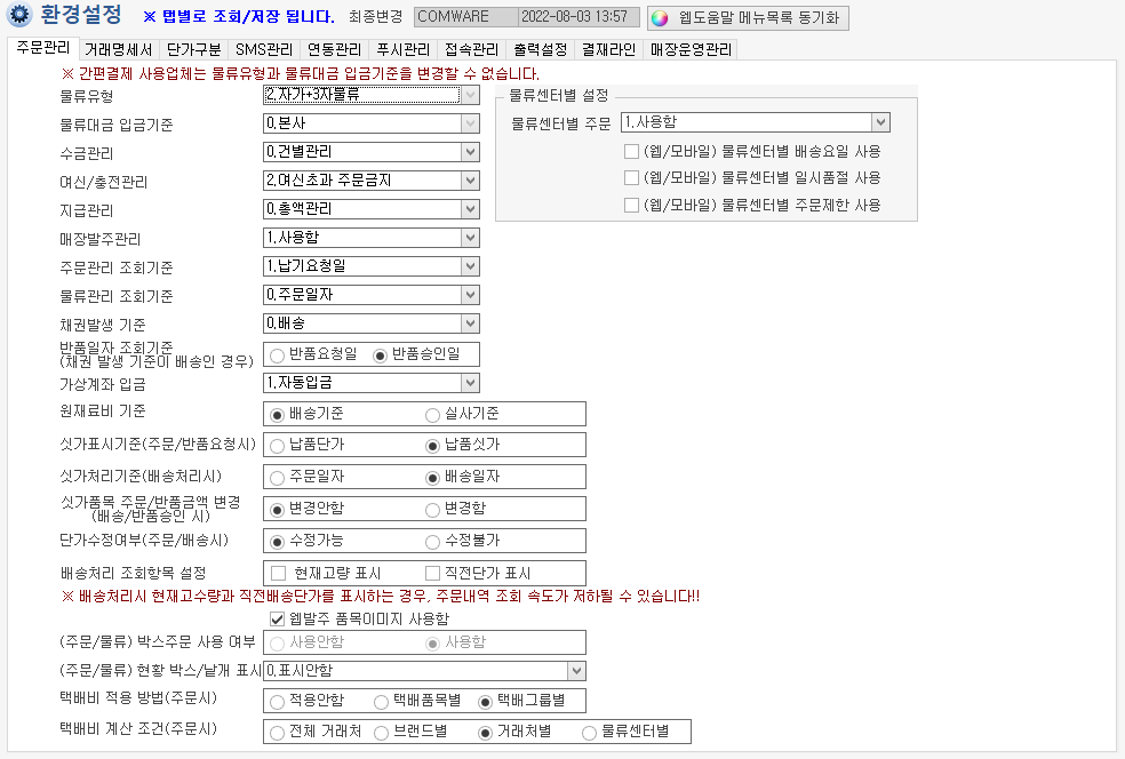1125x759 pixels.
Task: Choose the 브랜드별 radio option
Action: point(381,733)
